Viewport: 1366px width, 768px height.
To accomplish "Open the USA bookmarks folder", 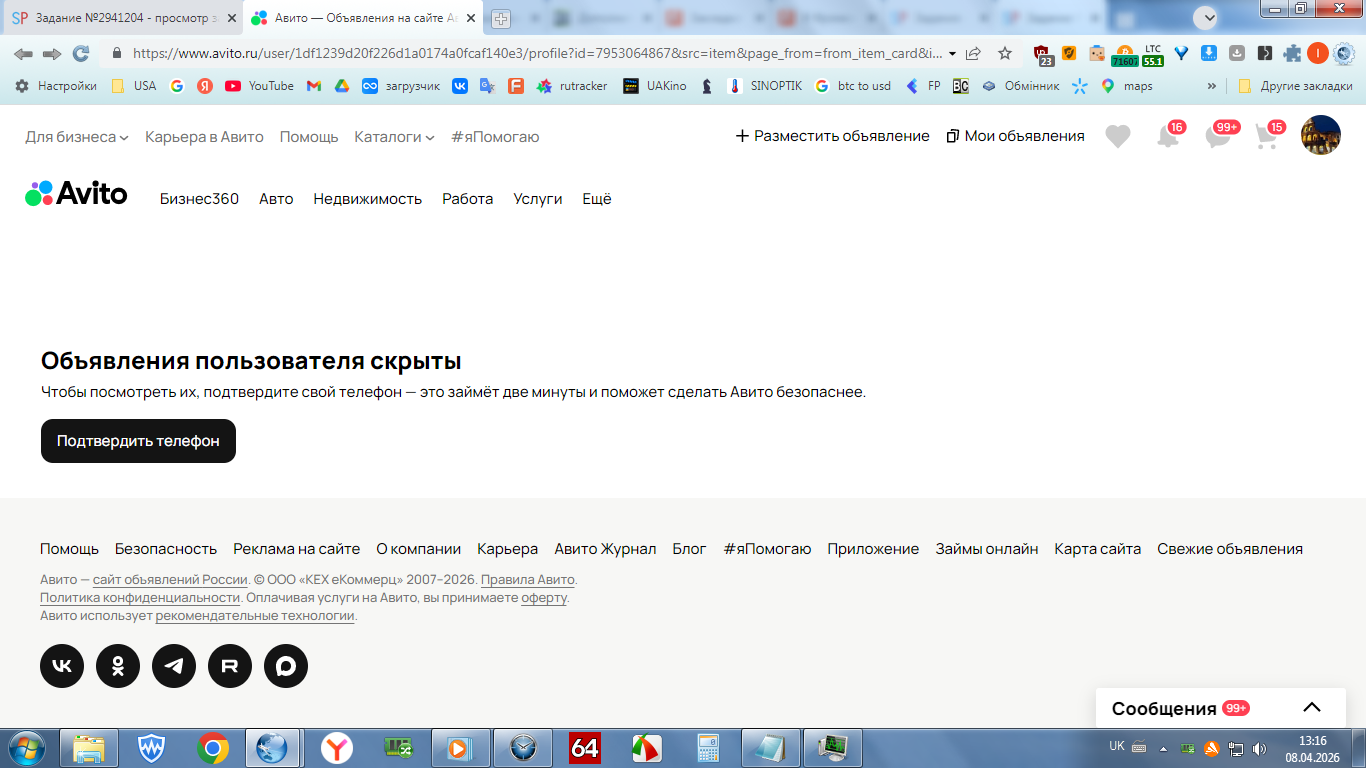I will (134, 86).
